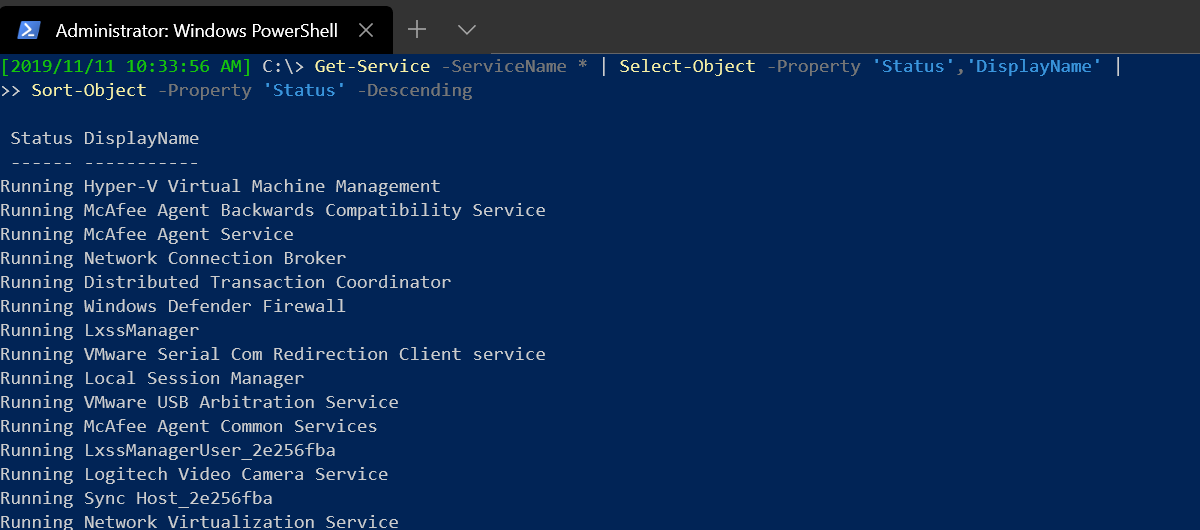This screenshot has width=1200, height=530.
Task: Click McAfee Agent Common Services row
Action: (x=189, y=426)
